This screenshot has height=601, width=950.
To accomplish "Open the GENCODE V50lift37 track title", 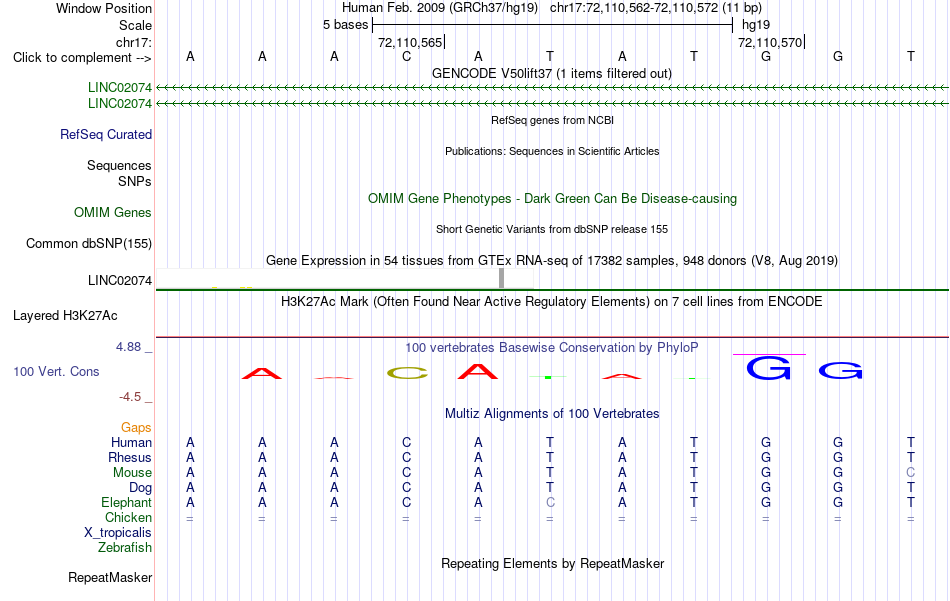I will pyautogui.click(x=551, y=73).
